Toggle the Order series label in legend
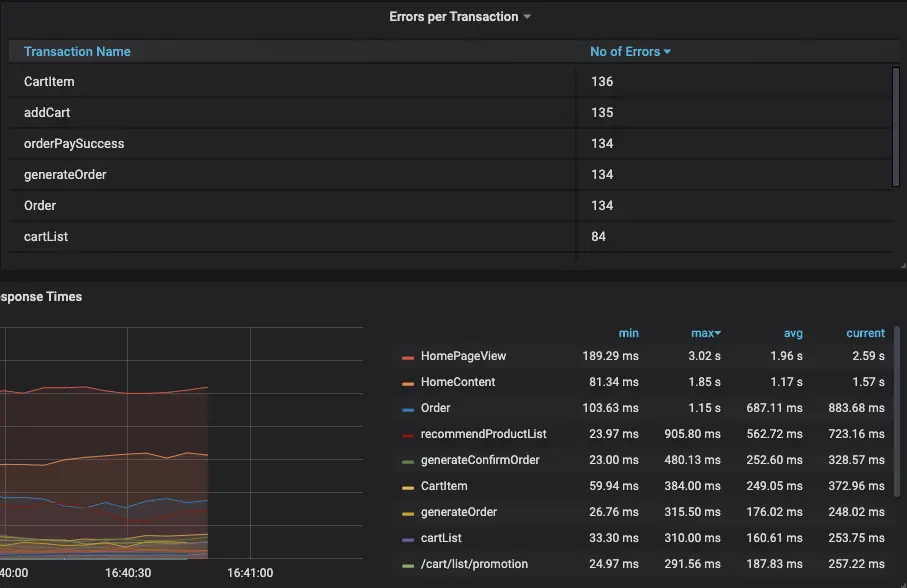 (x=435, y=408)
